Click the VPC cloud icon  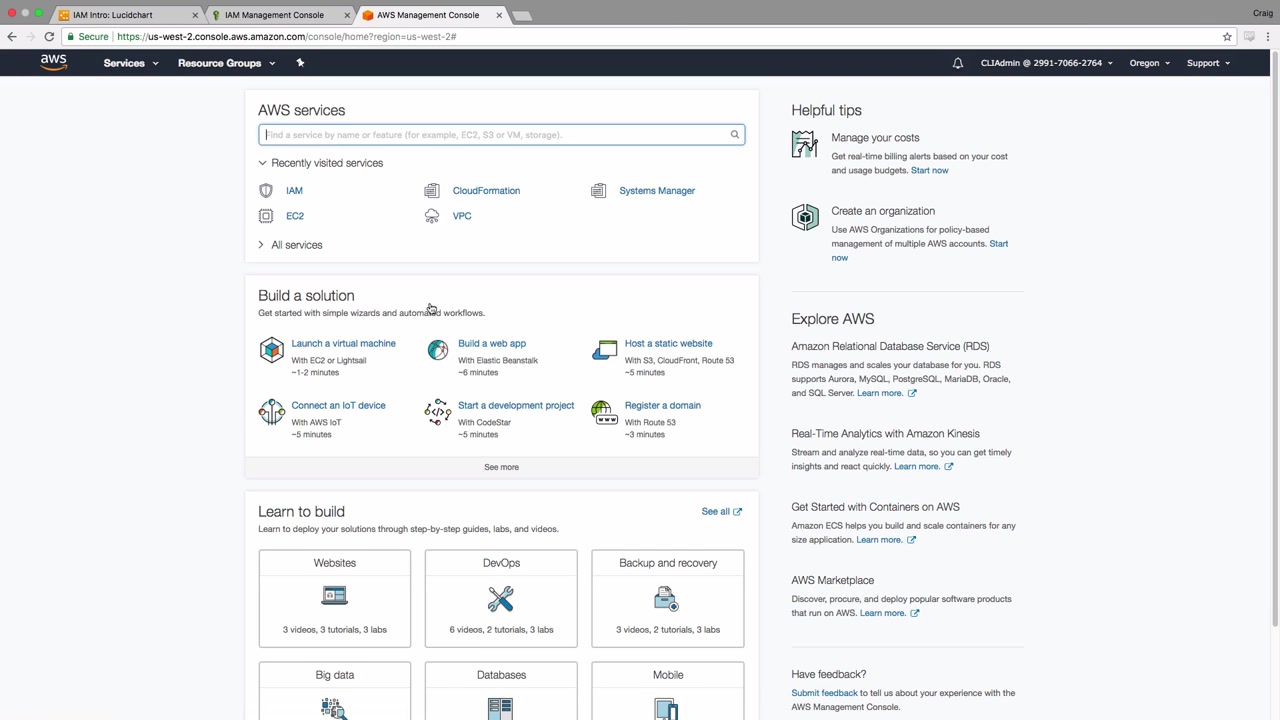tap(432, 216)
